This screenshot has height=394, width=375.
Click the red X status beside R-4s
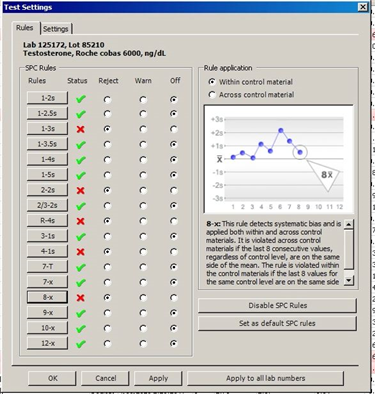tap(80, 221)
